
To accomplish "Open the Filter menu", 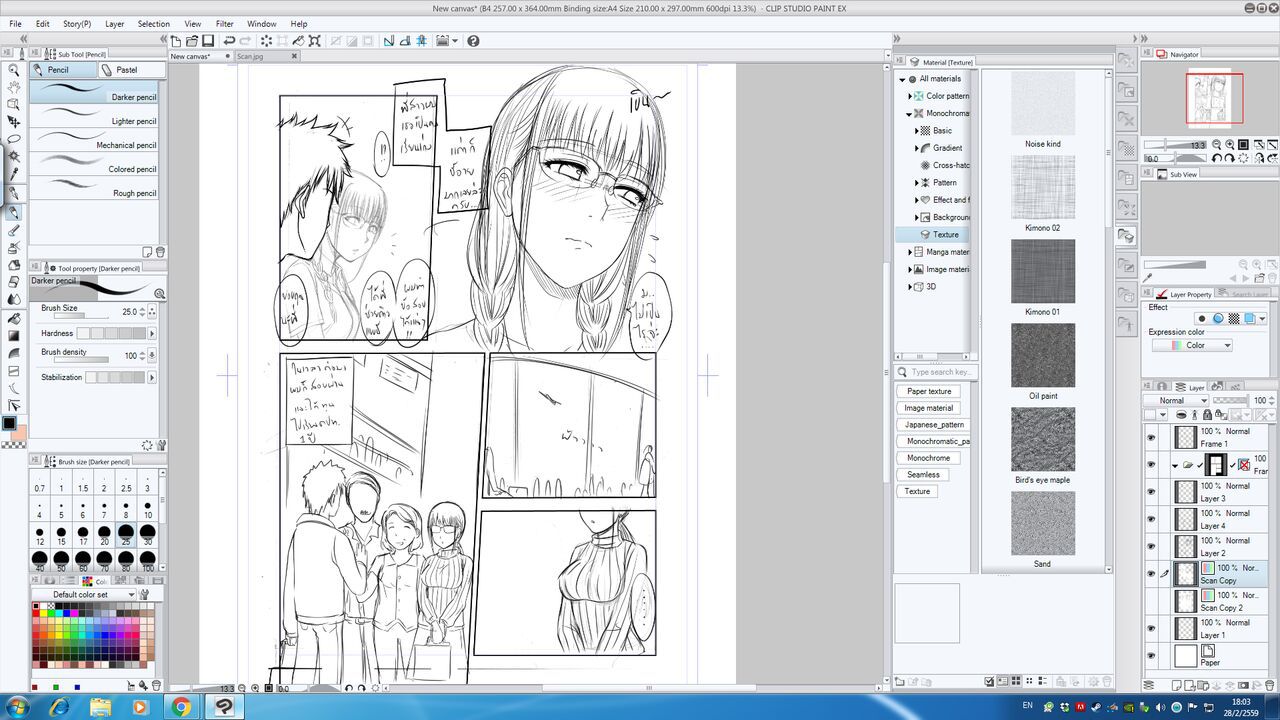I will point(224,24).
